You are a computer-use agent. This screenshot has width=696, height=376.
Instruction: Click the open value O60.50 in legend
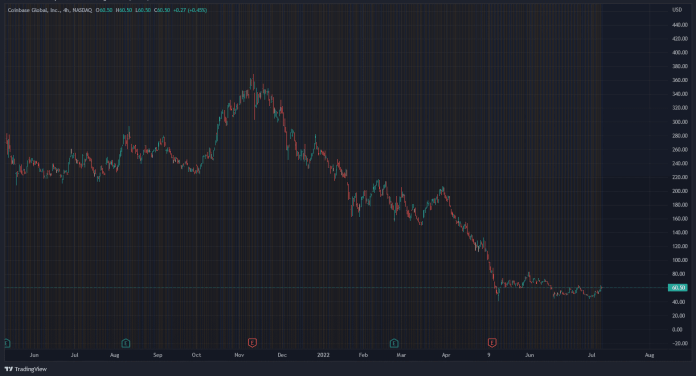[x=104, y=10]
